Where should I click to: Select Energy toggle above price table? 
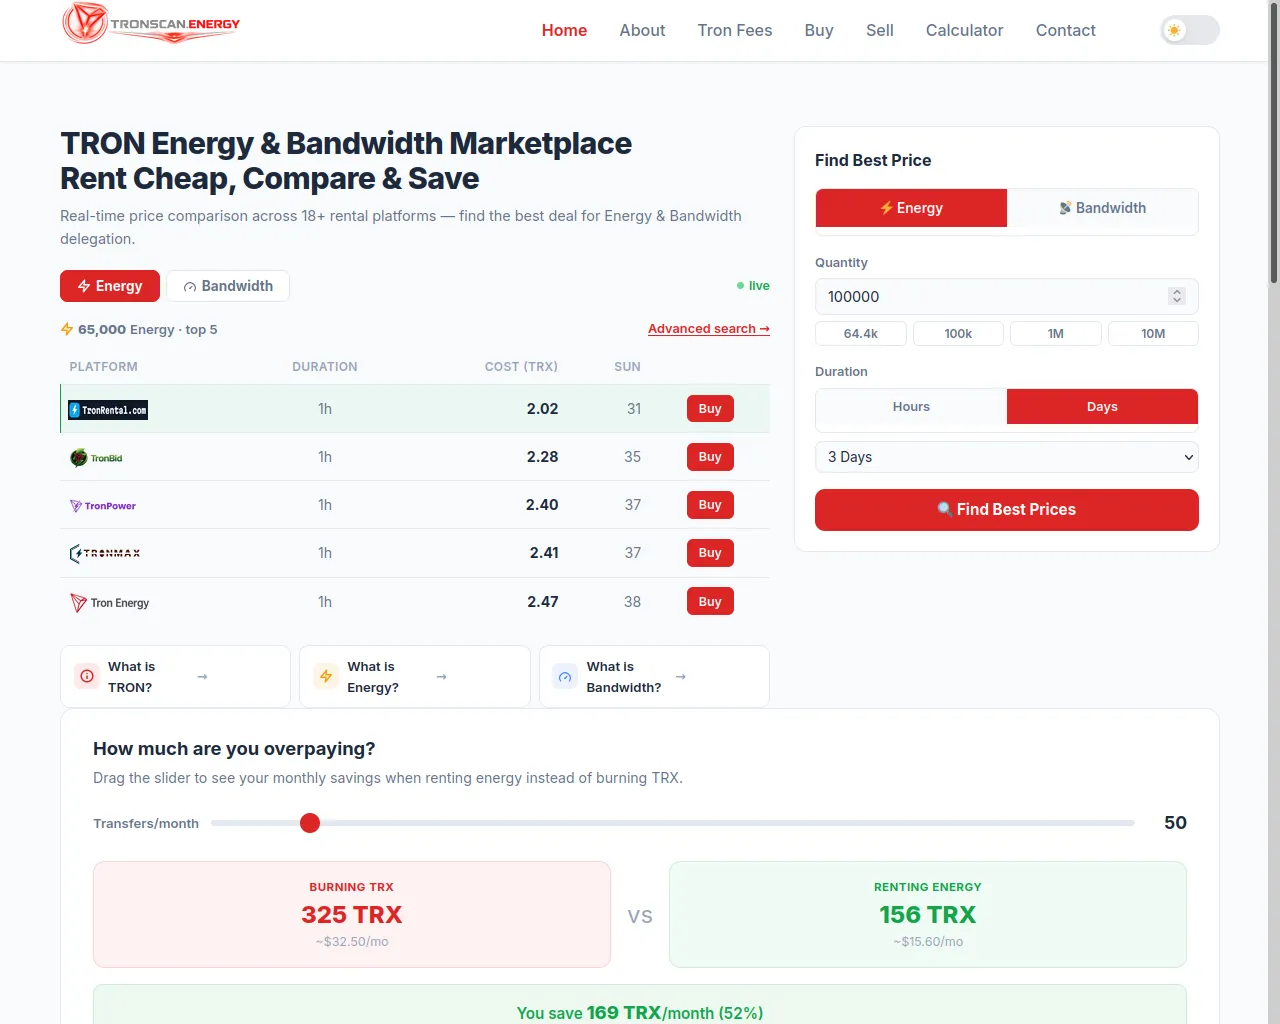[110, 286]
